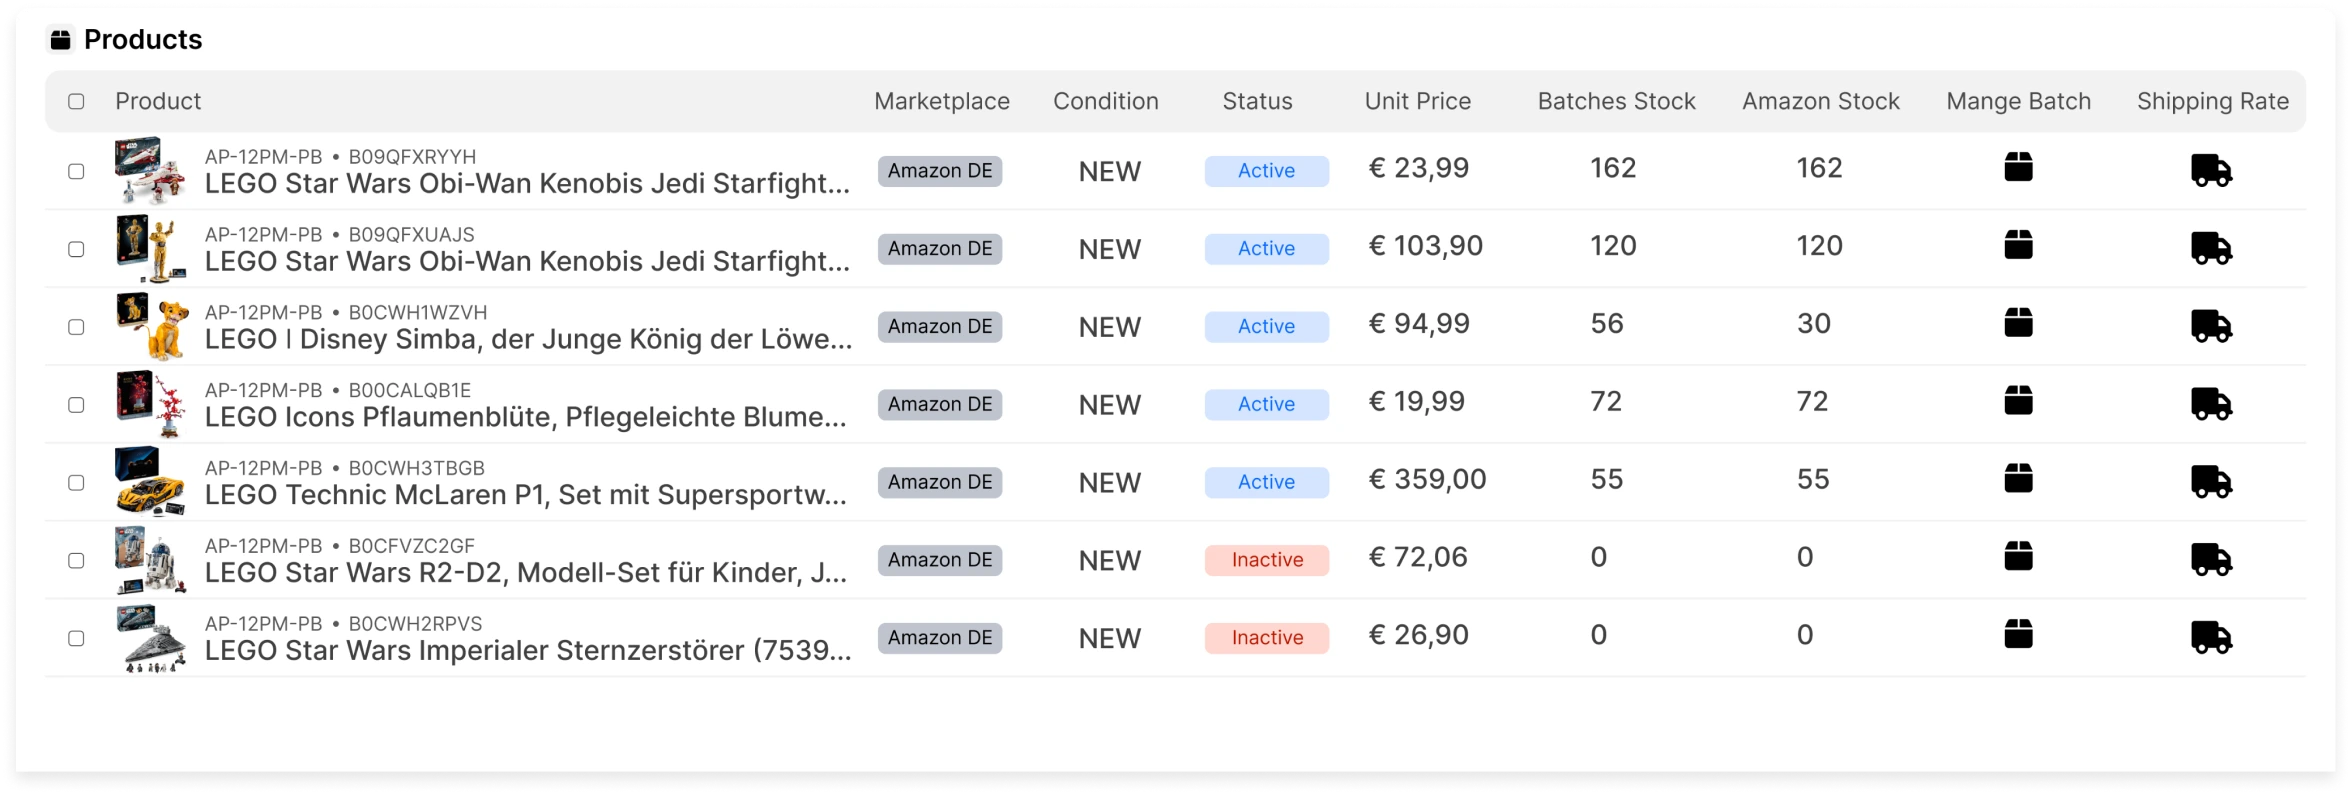Screen dimensions: 2352x796
Task: Check the box for B09QFXUAJS product
Action: [76, 249]
